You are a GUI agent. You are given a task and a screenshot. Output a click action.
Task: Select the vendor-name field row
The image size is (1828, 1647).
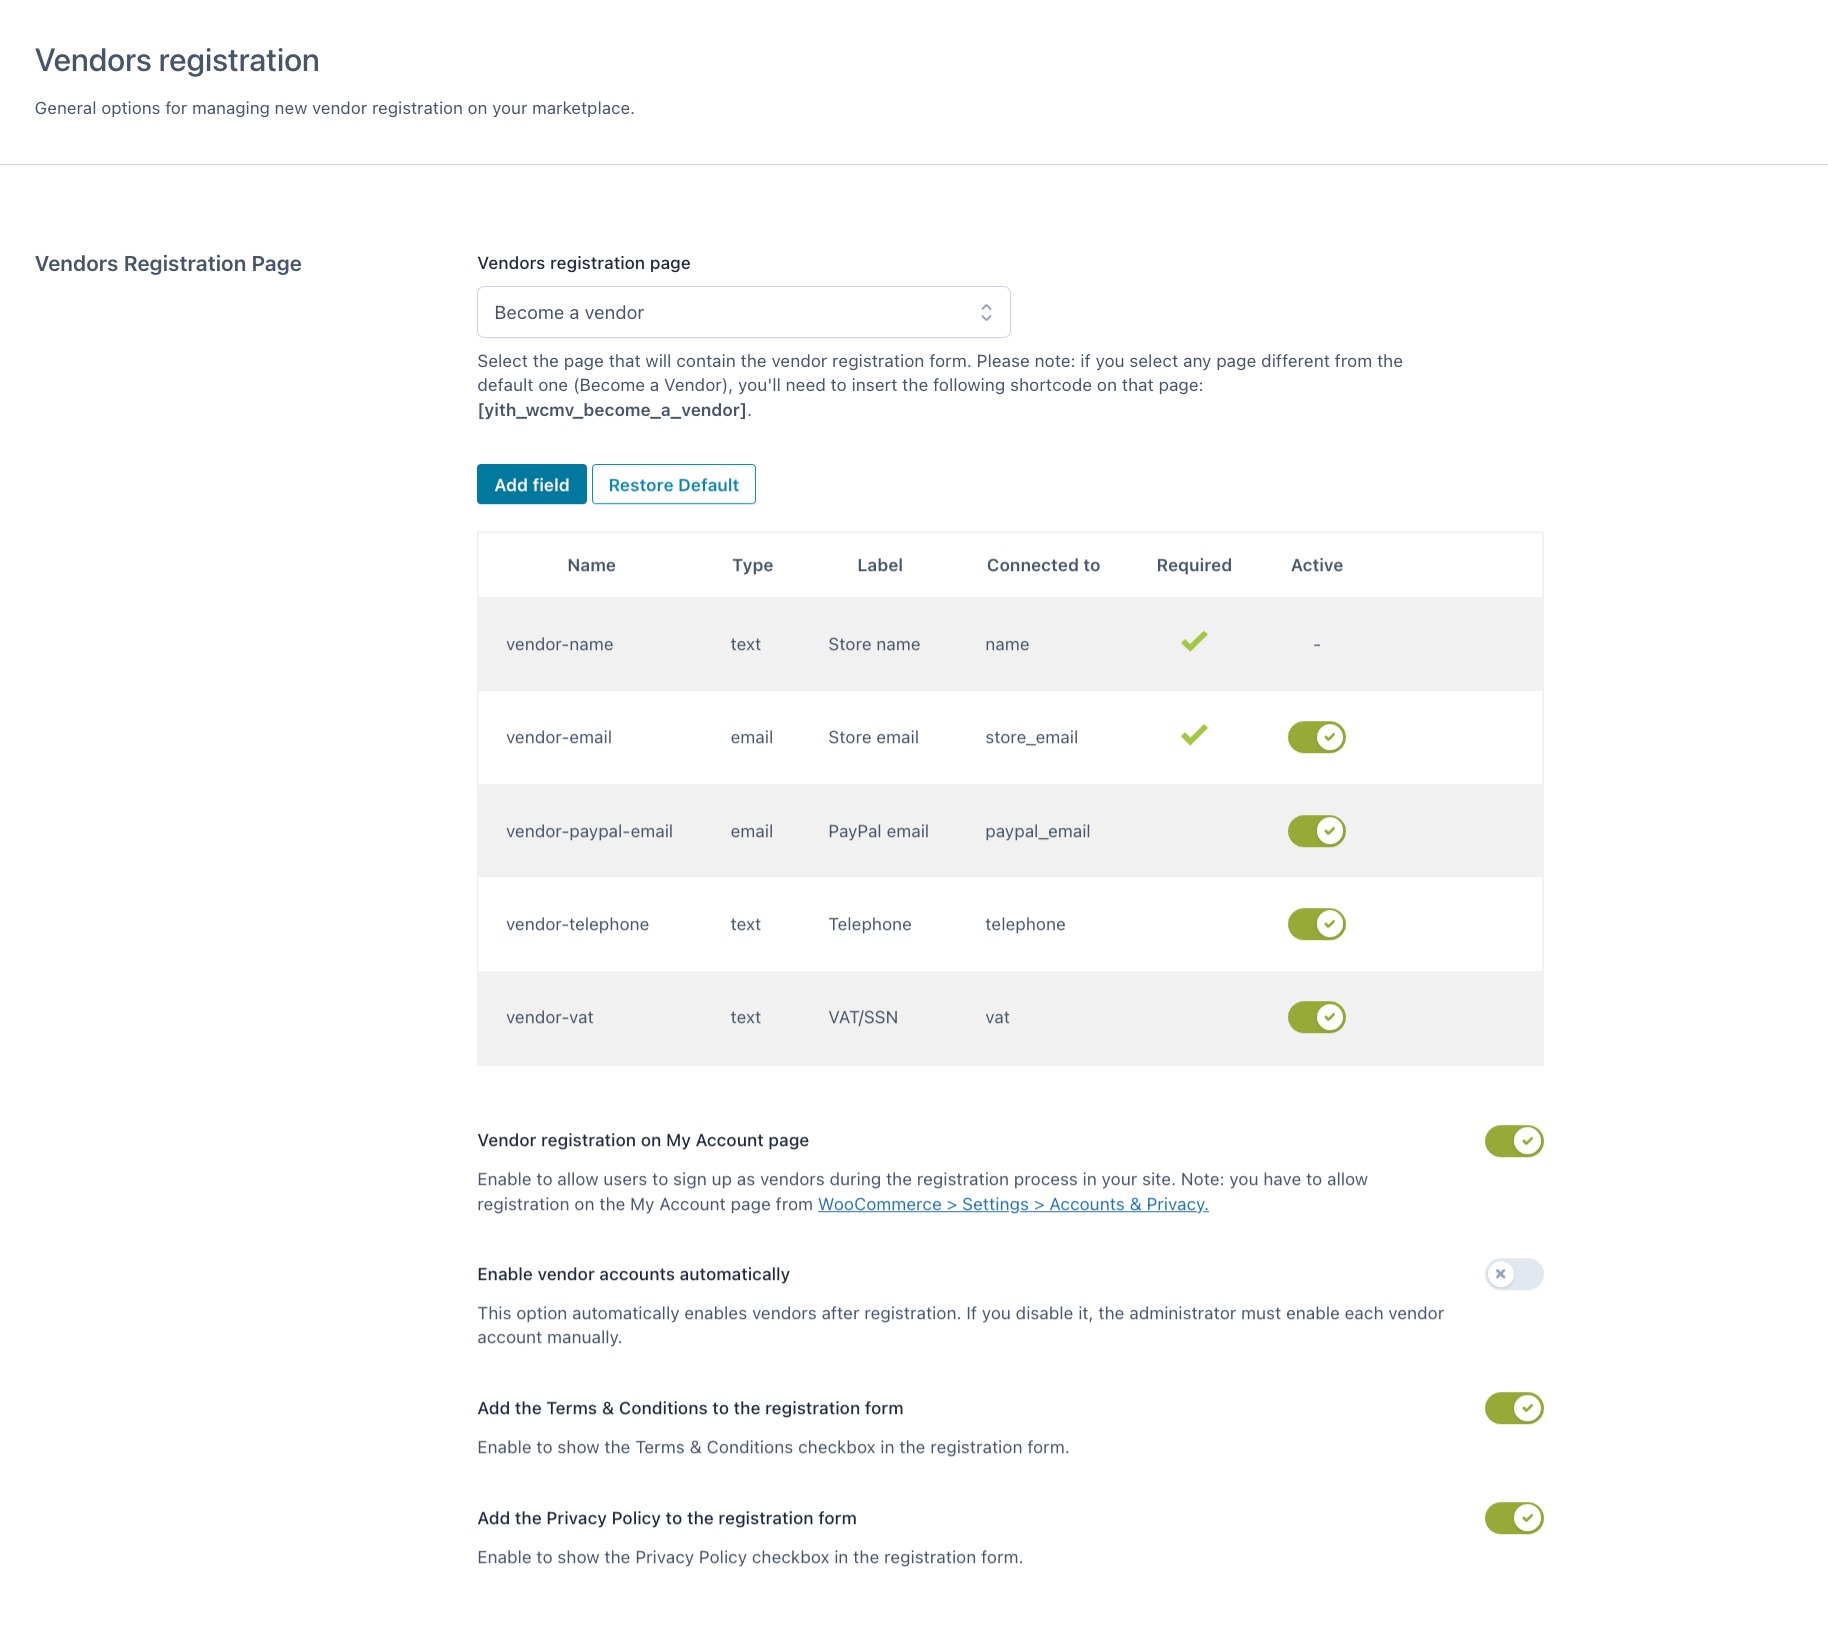coord(559,645)
